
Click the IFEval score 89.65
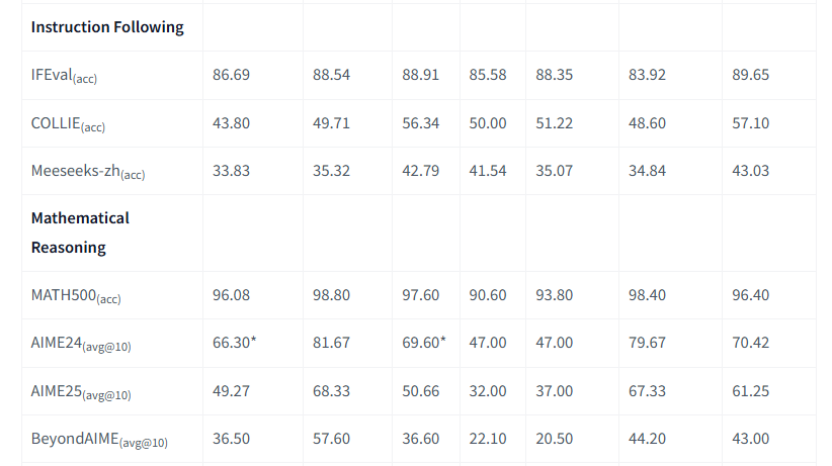750,75
